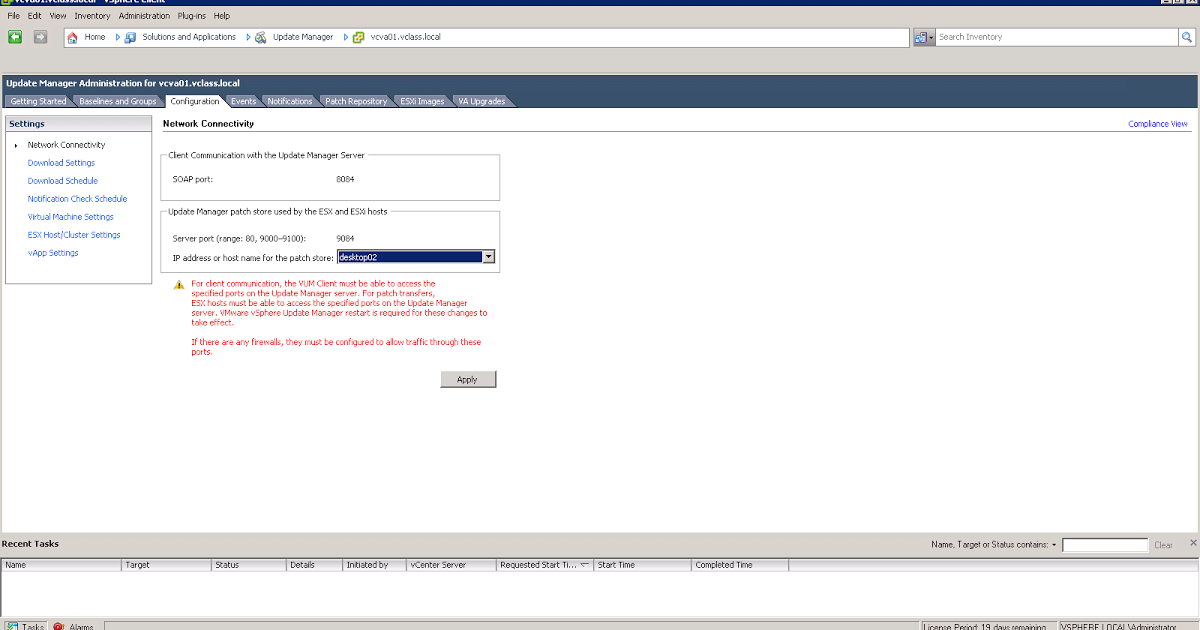Screen dimensions: 1200x630
Task: Click the Update Manager breadcrumb icon
Action: pos(261,37)
